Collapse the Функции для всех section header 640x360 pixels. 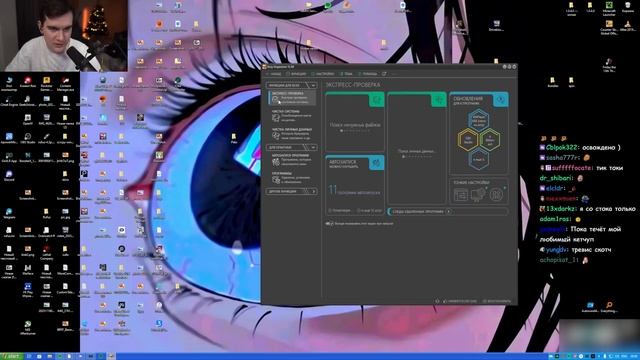[291, 85]
